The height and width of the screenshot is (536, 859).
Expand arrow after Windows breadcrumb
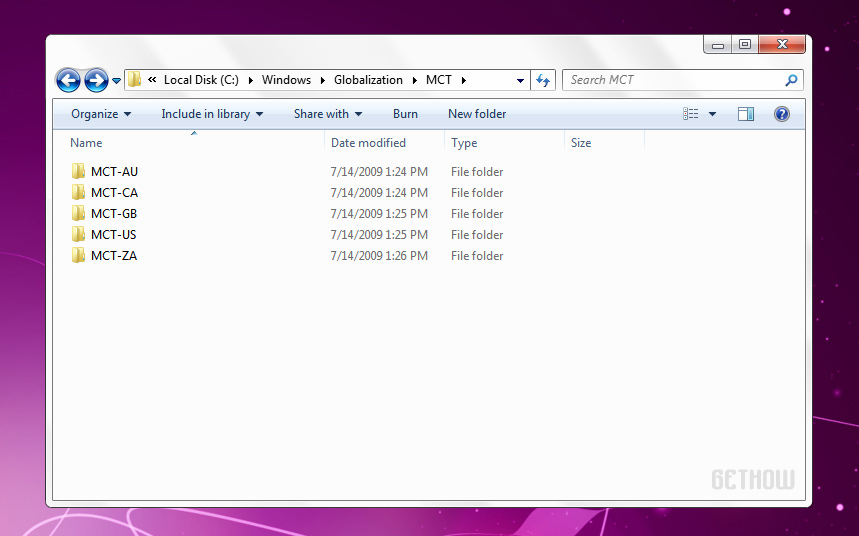click(x=323, y=81)
